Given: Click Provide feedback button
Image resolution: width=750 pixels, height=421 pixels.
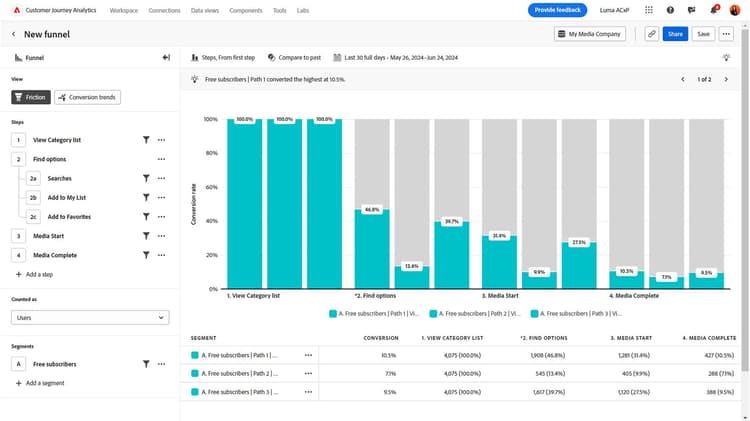Looking at the screenshot, I should pyautogui.click(x=558, y=10).
